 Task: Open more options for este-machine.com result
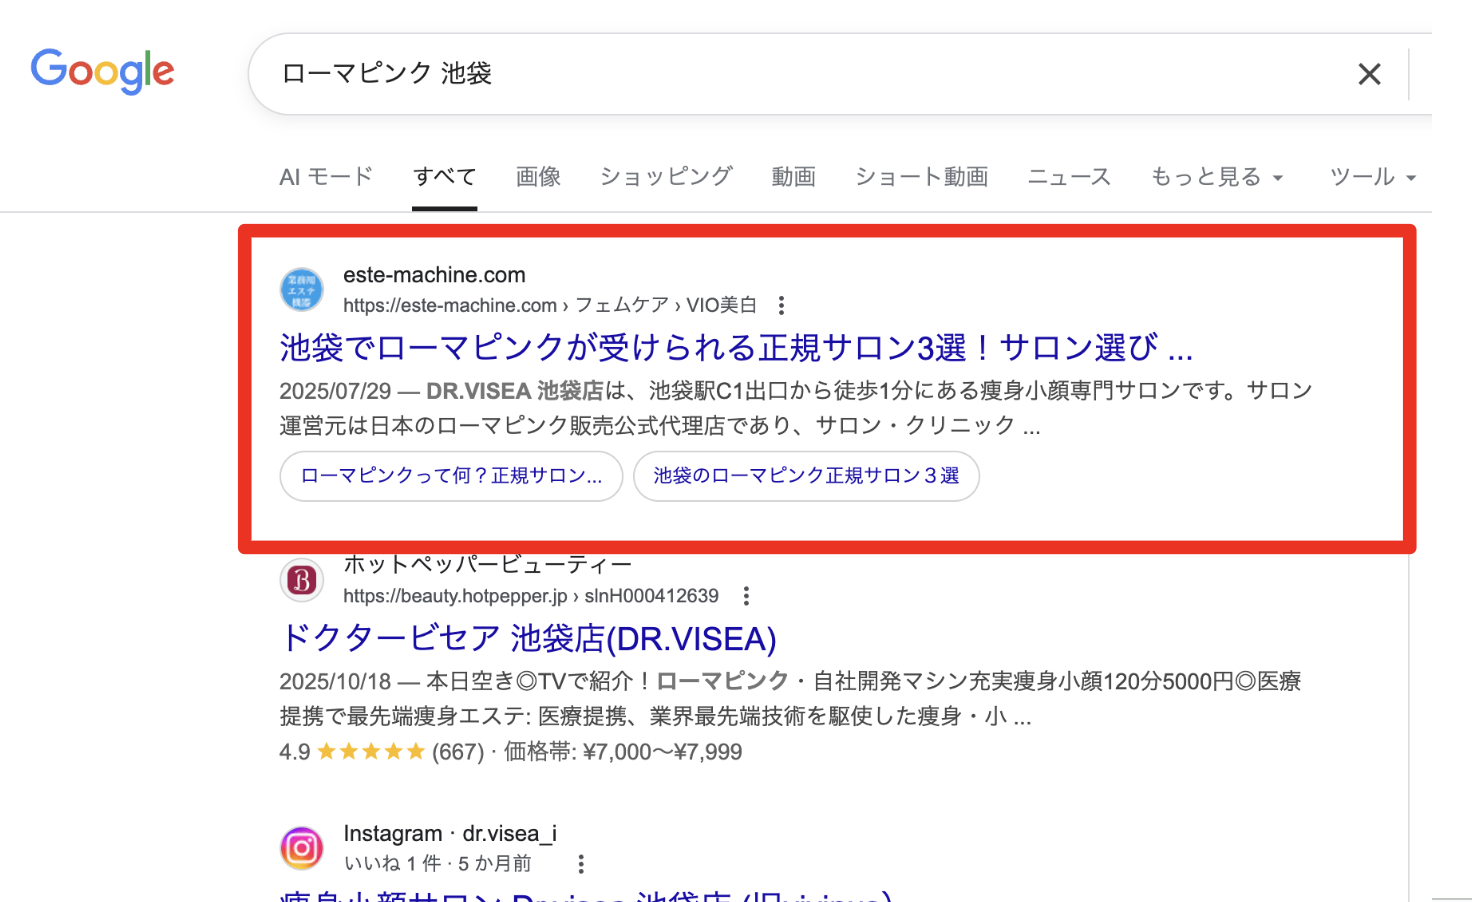coord(781,306)
